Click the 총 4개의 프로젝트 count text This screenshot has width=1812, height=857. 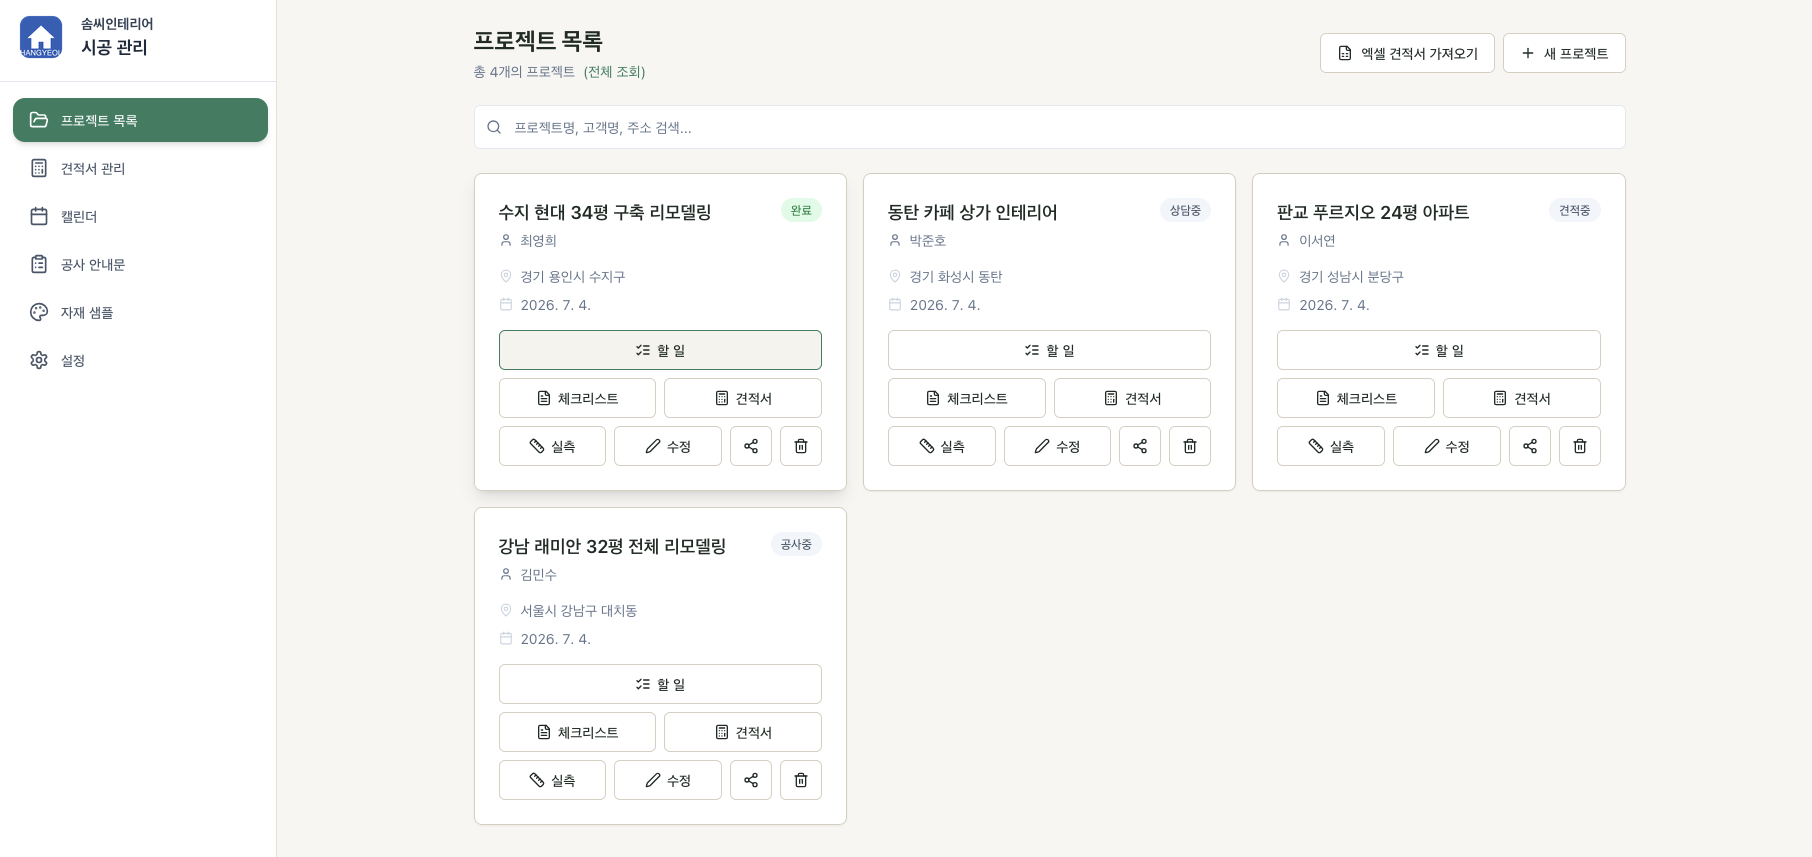524,72
